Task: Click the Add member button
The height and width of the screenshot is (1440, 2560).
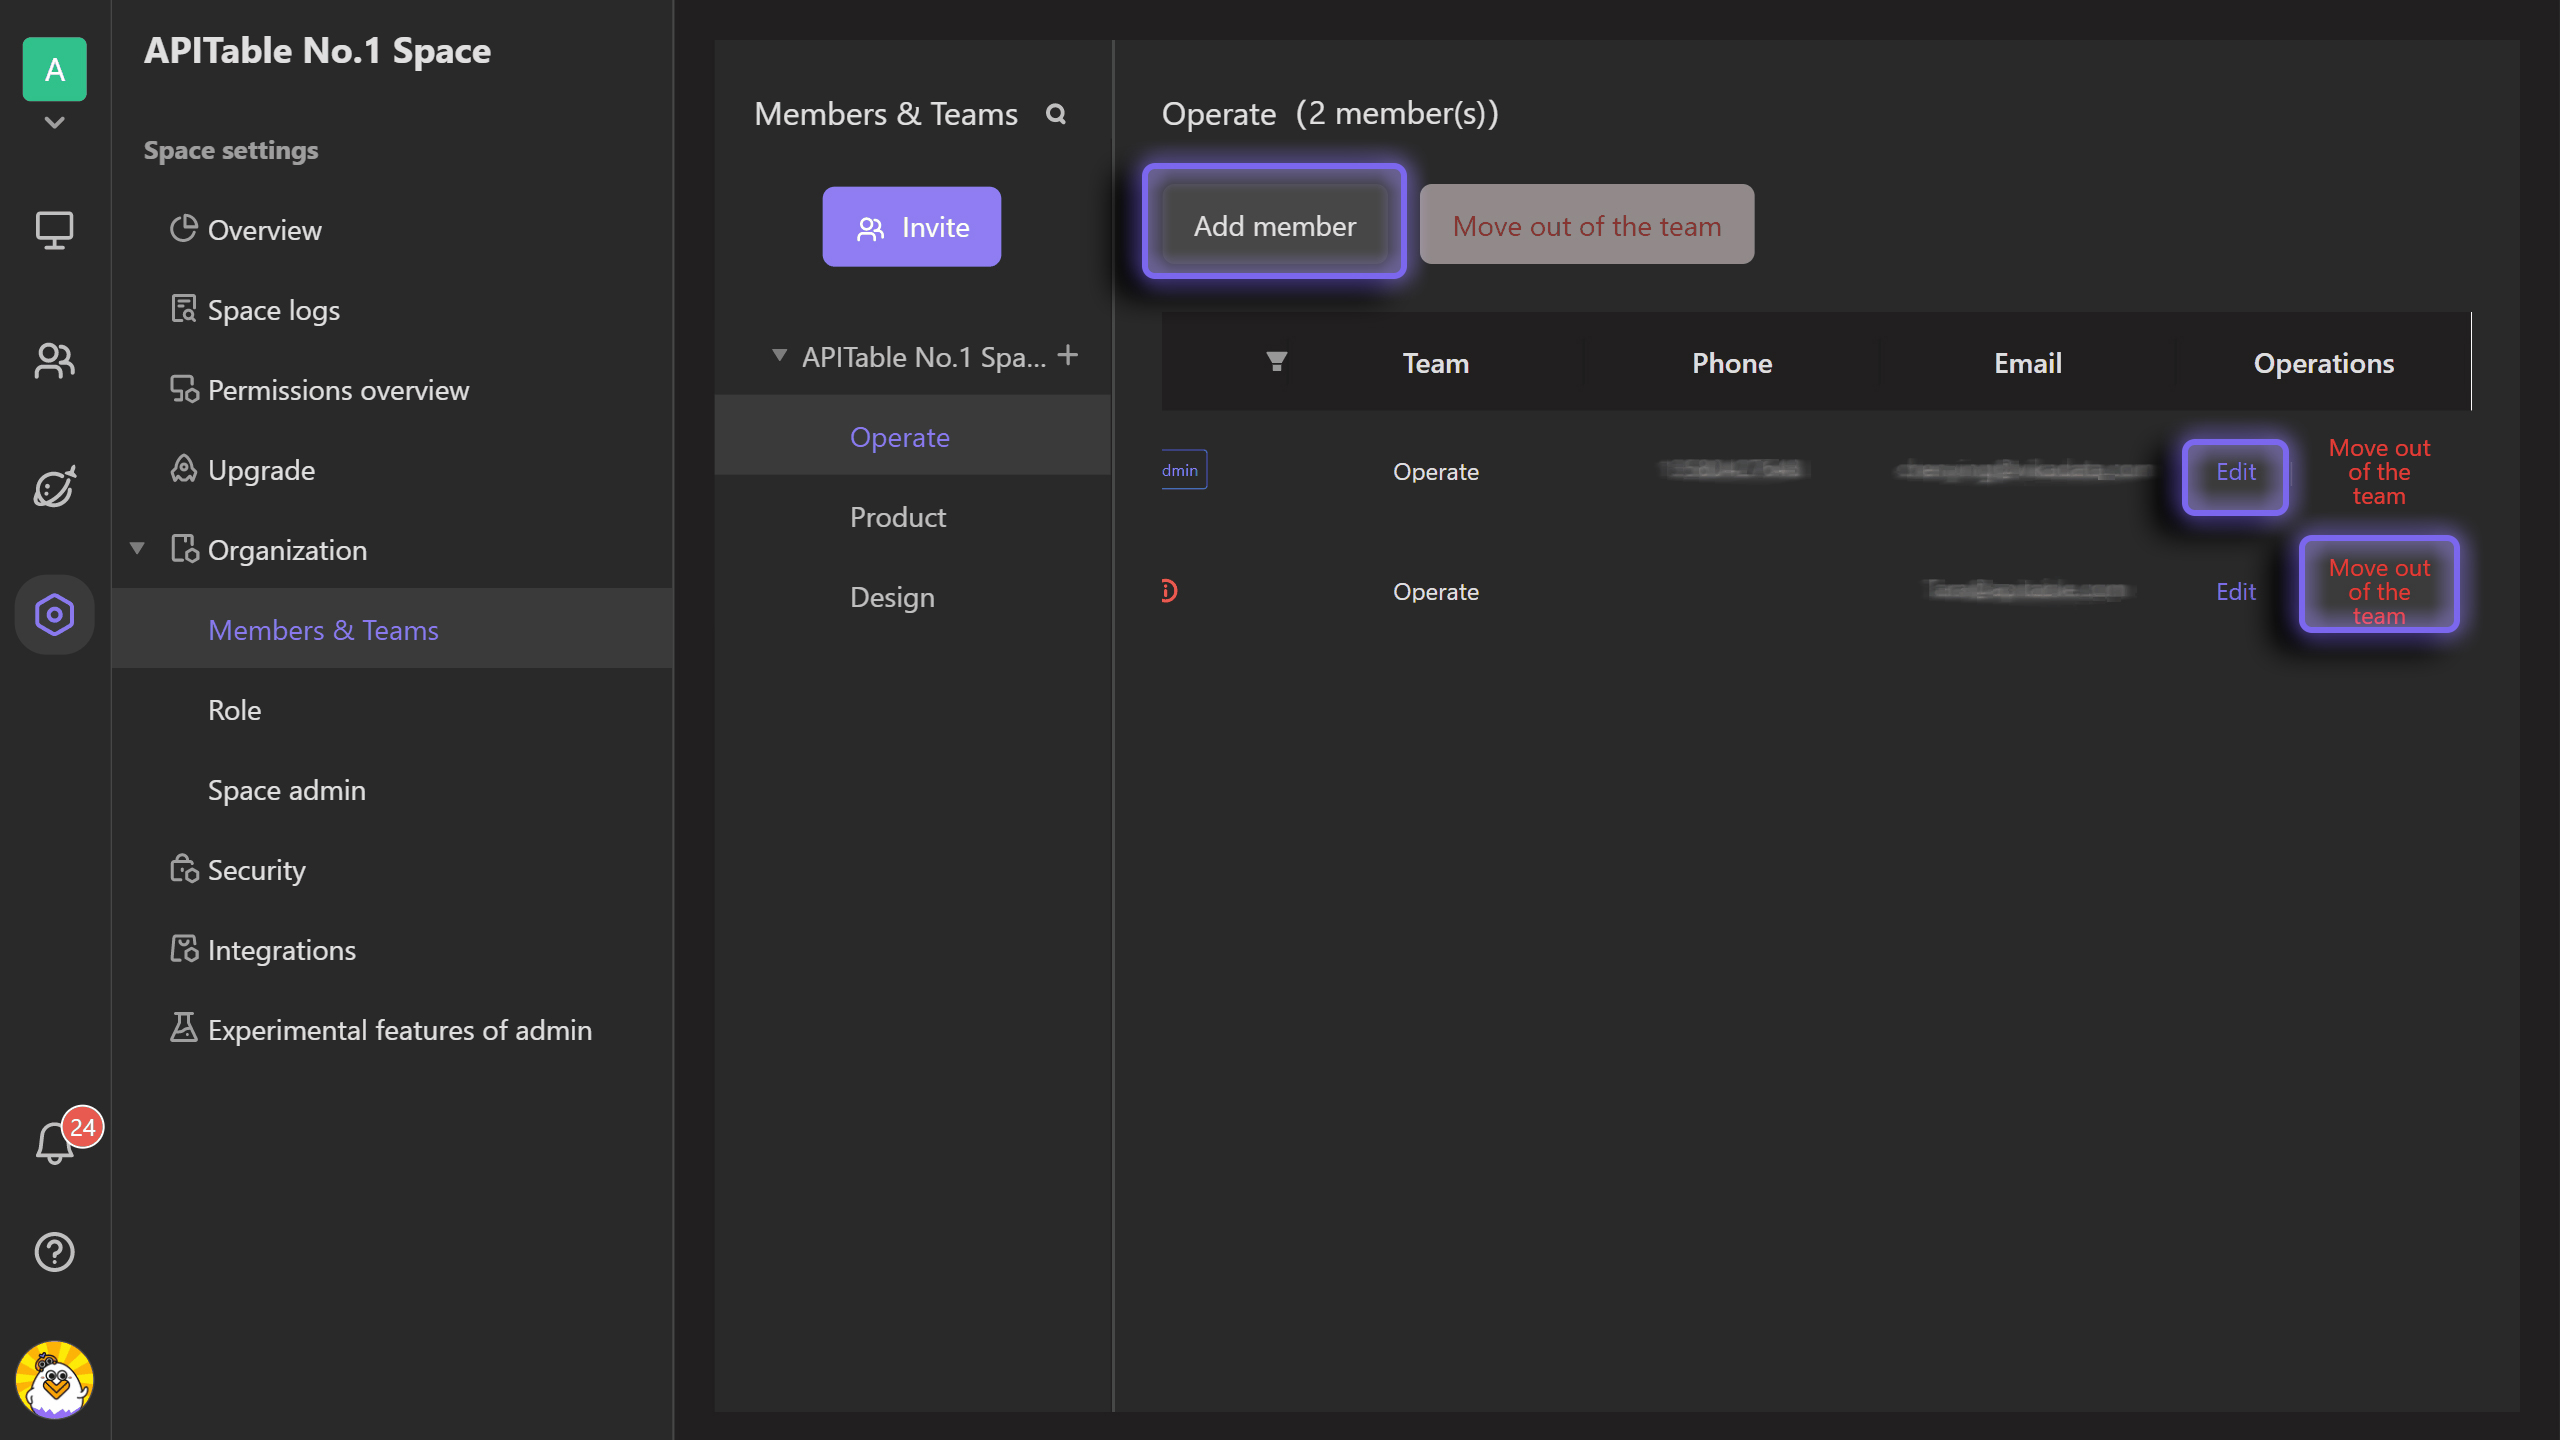Action: click(x=1274, y=226)
